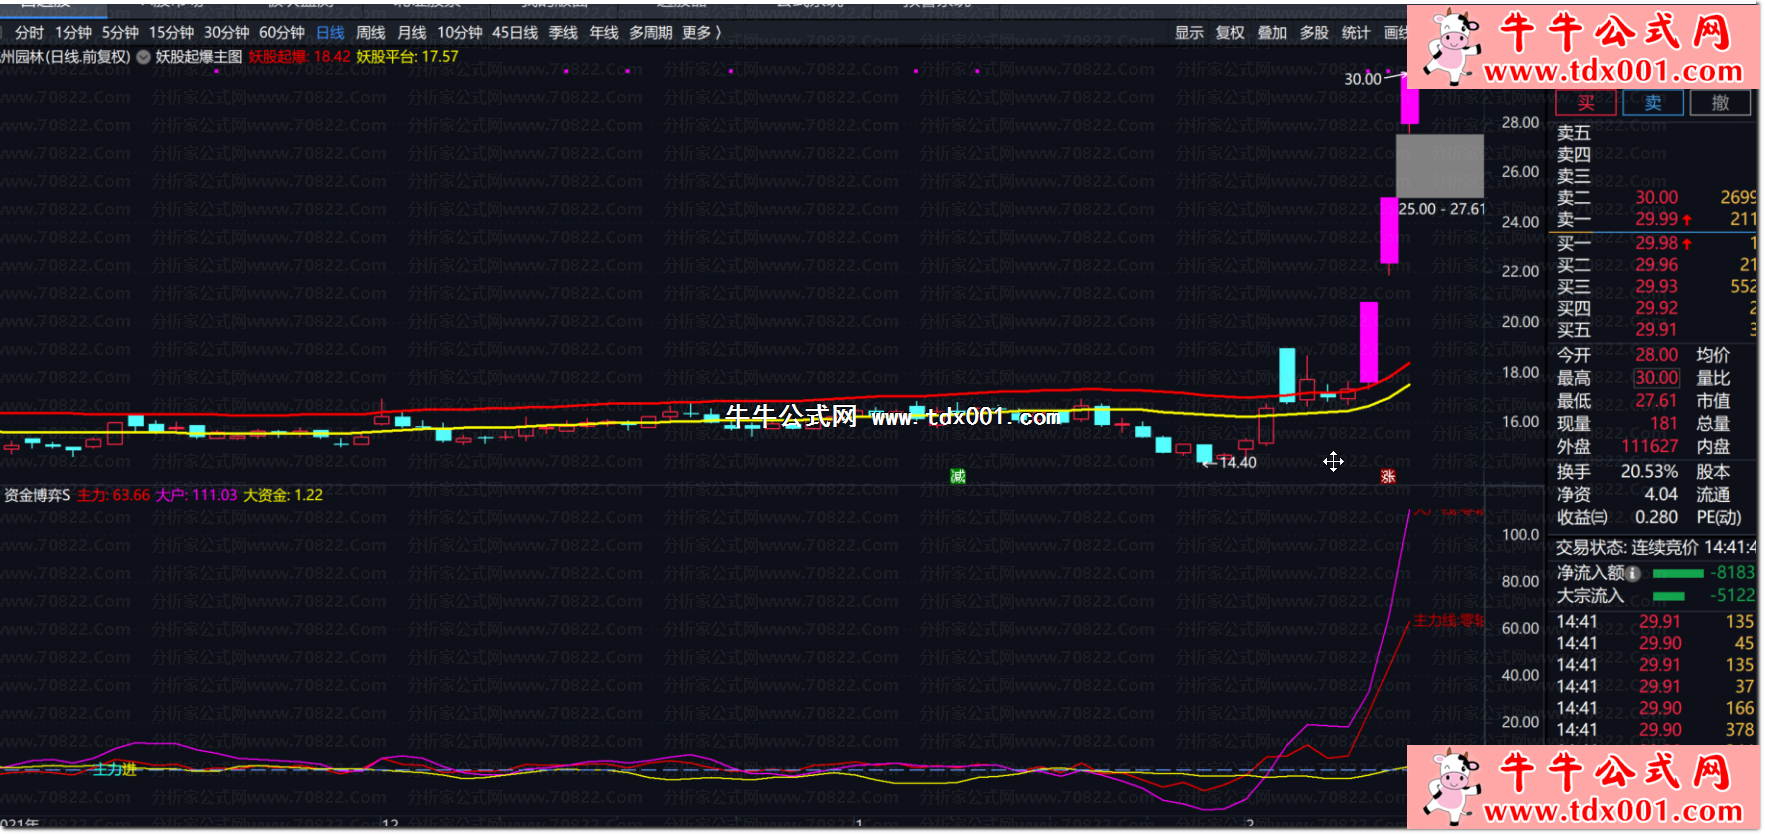
Task: Click 买一 bid price 29.98
Action: 1656,243
